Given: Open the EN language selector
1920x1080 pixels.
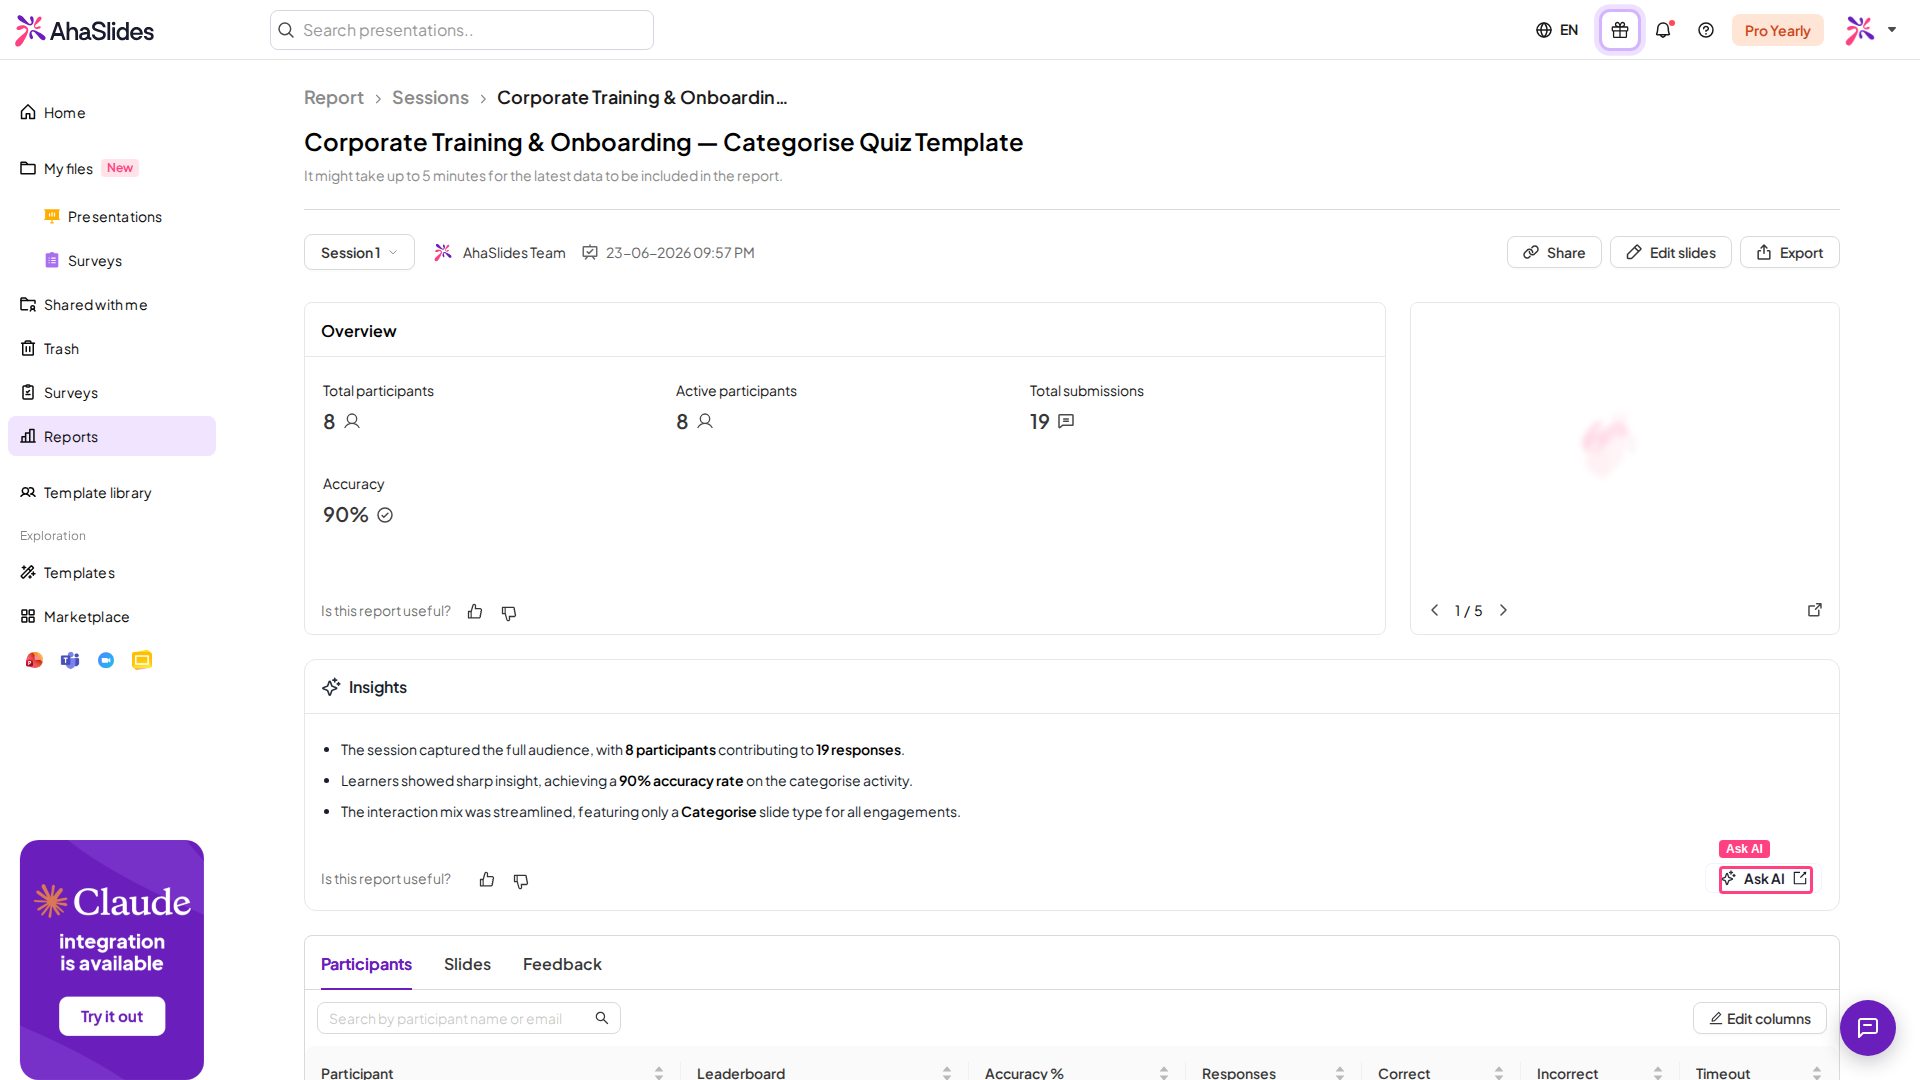Looking at the screenshot, I should click(1557, 30).
